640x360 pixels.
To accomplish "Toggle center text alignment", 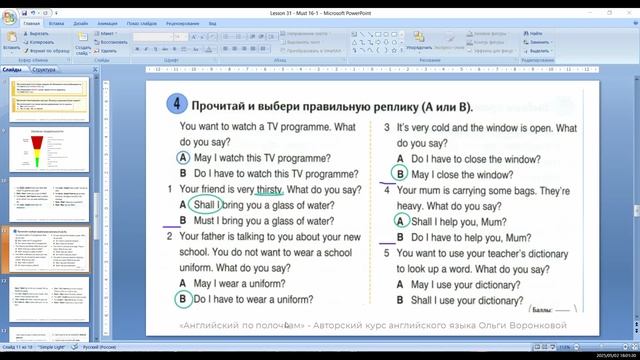I will pyautogui.click(x=234, y=49).
